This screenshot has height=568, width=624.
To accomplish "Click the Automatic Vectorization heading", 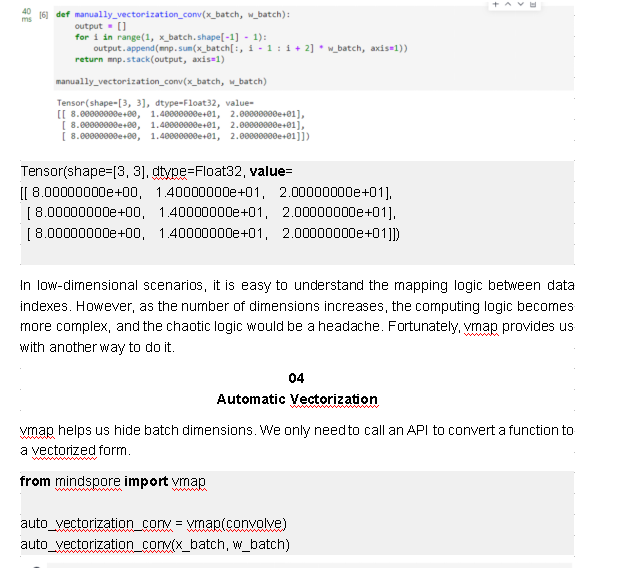I will click(296, 399).
